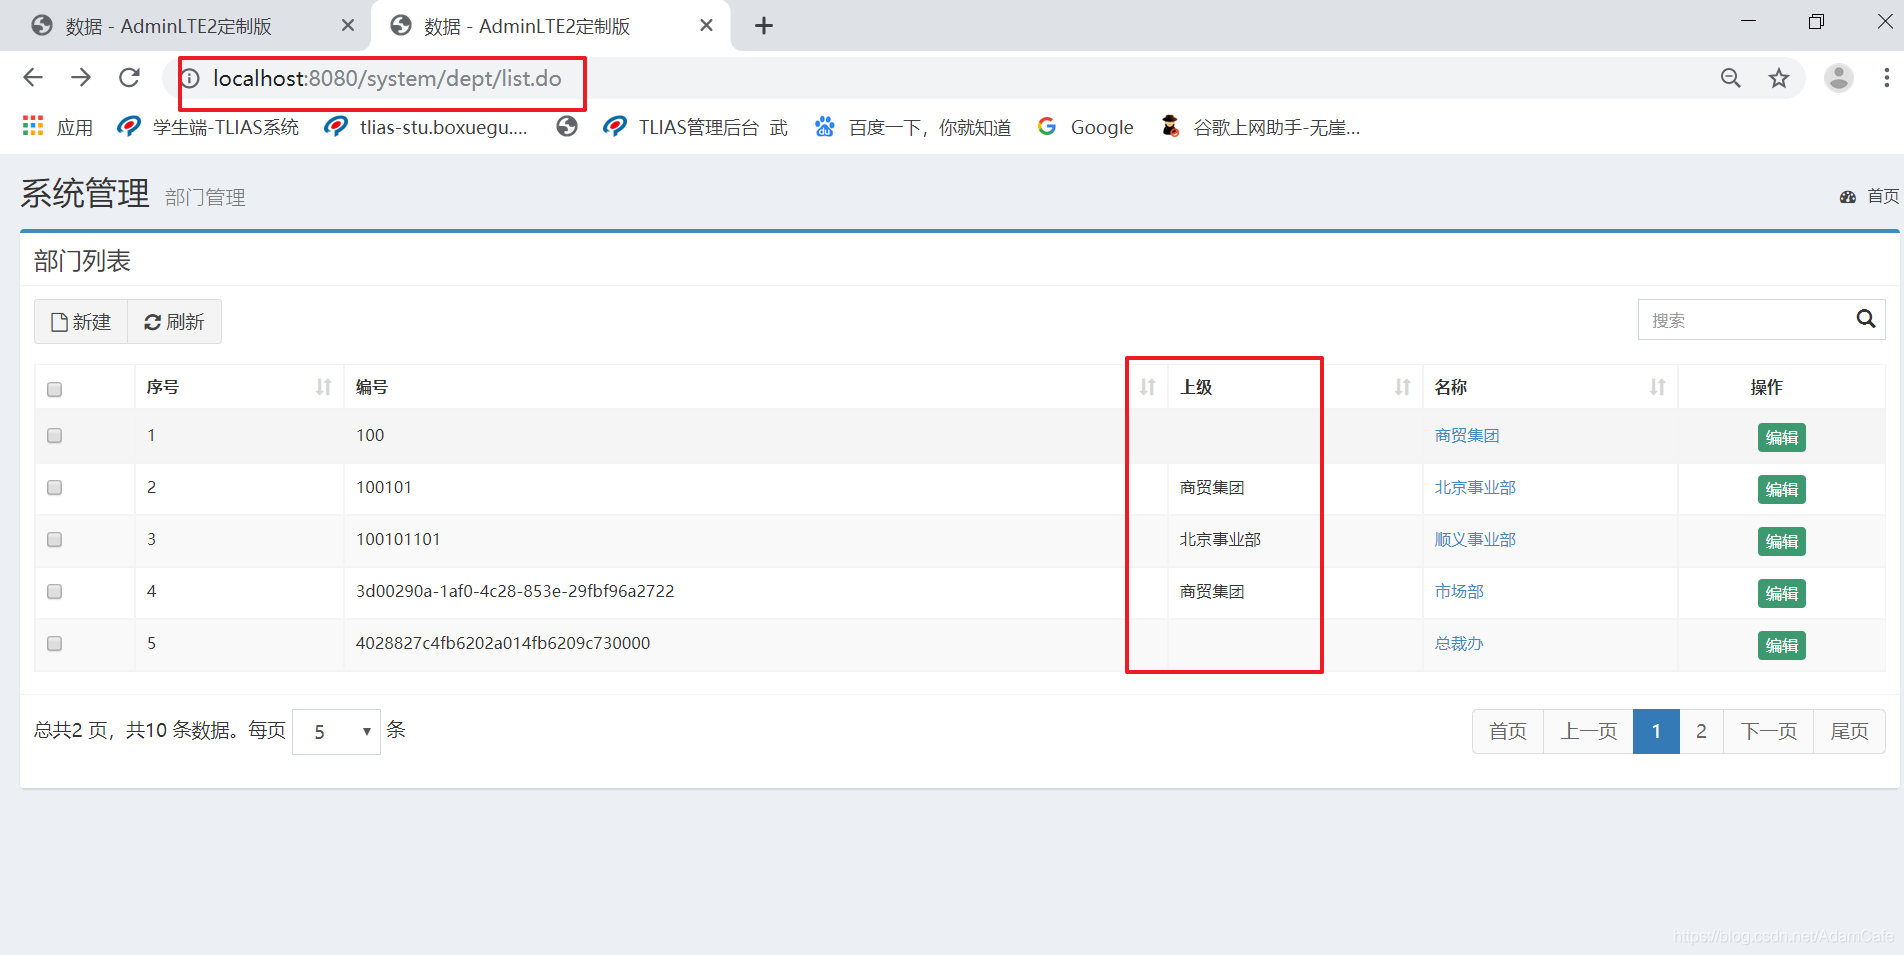Open the TLIAS管理后台 bookmark

point(696,127)
